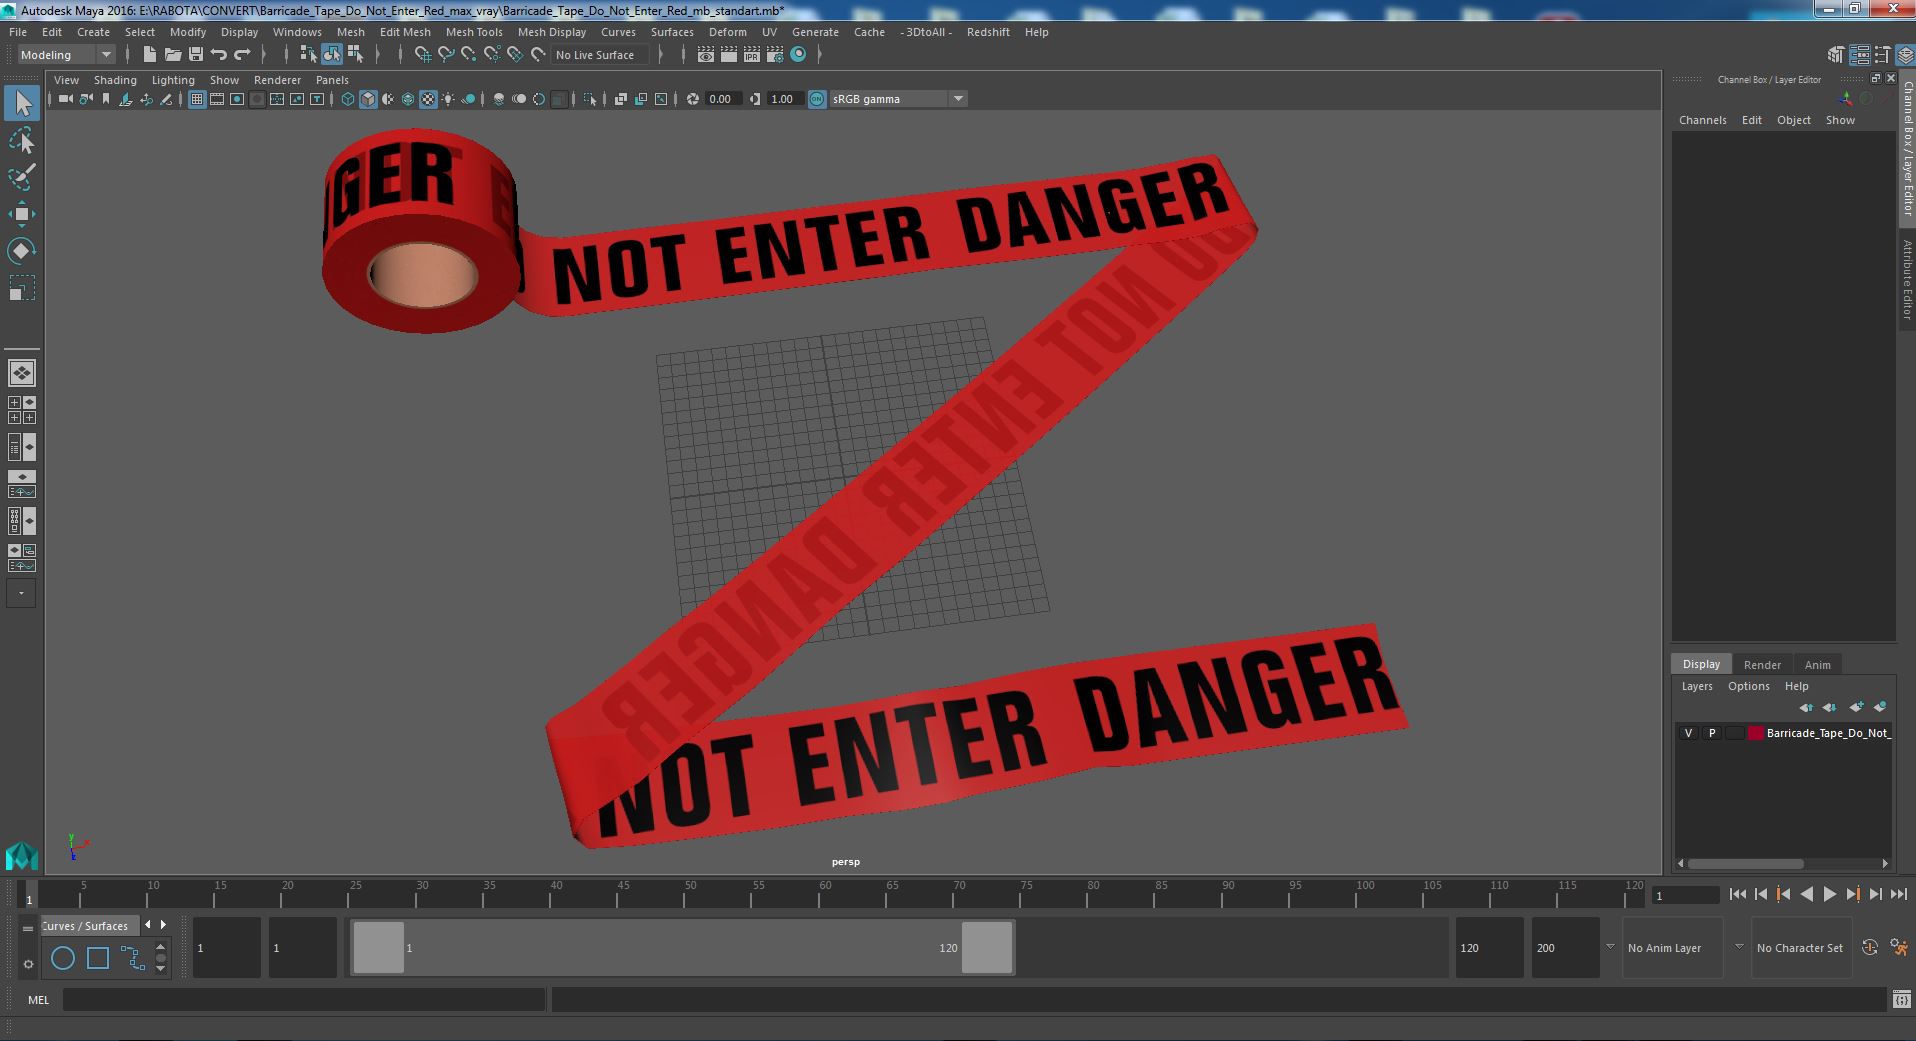This screenshot has width=1916, height=1041.
Task: Toggle layer visibility V box
Action: [1688, 733]
